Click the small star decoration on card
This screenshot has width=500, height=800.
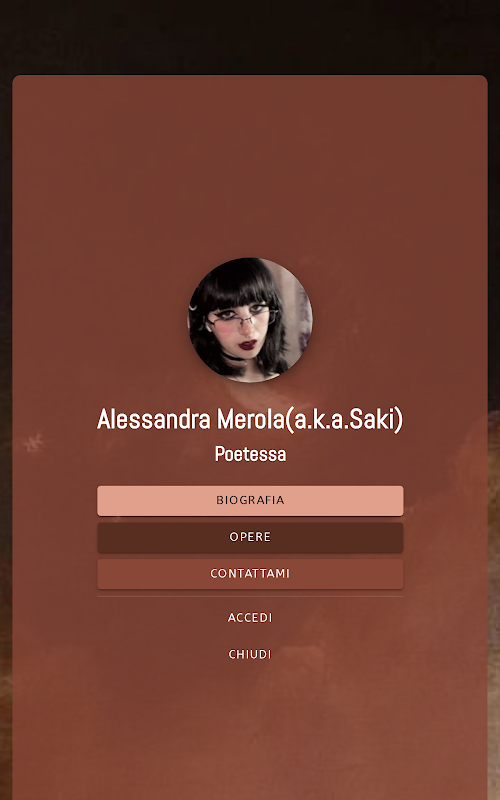click(34, 442)
